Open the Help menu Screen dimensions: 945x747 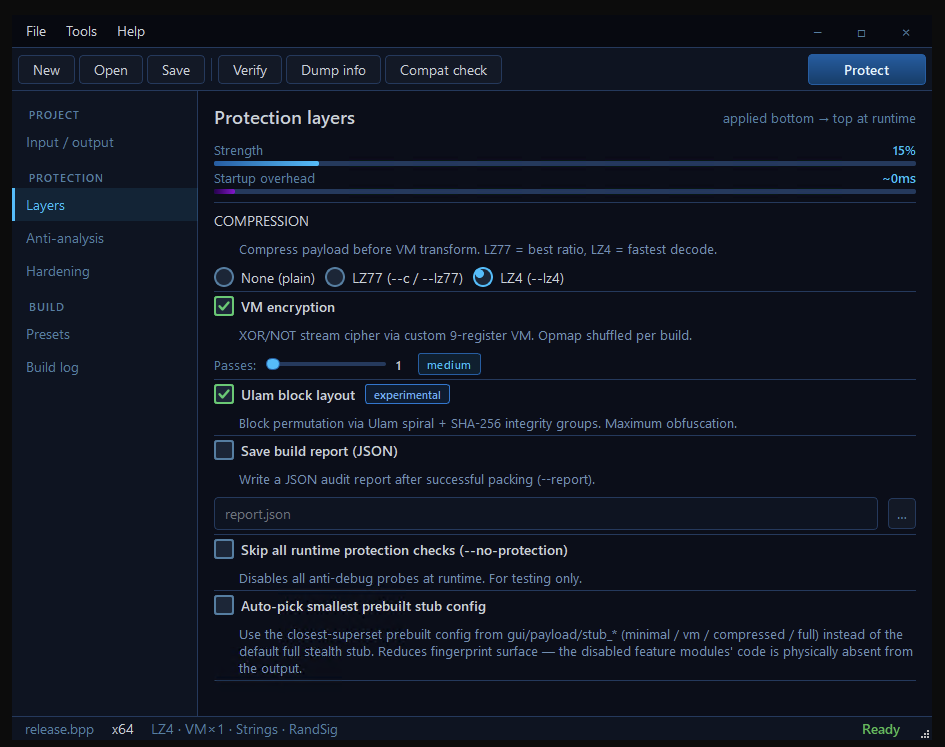click(131, 31)
